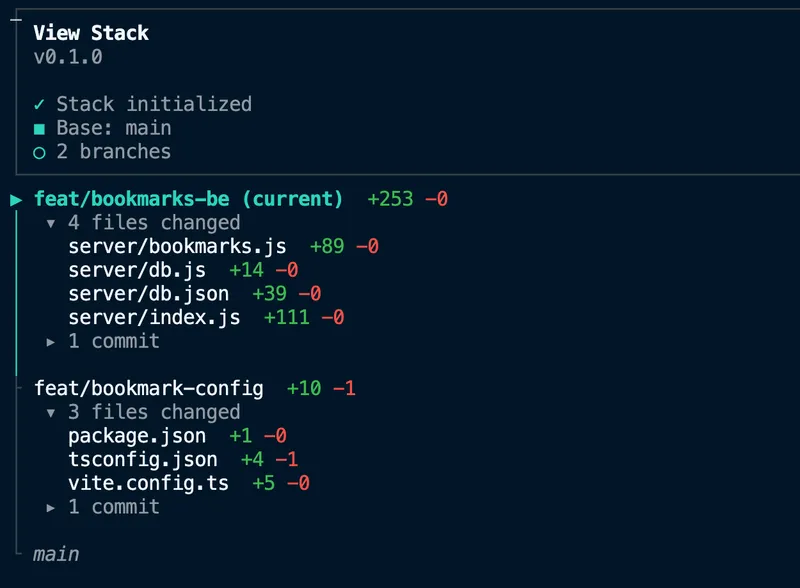Click the teal square icon beside Base: main
Screen dimensions: 800x588
tap(39, 129)
